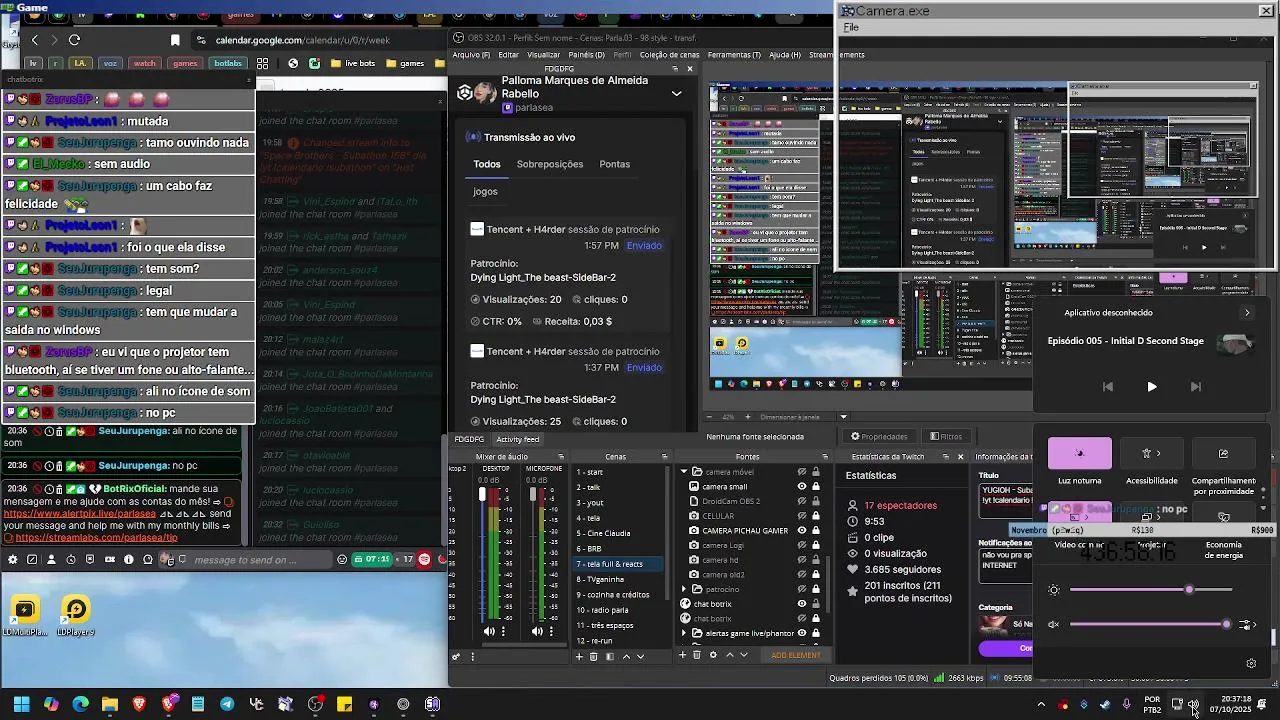Show the camera Logi source

coord(801,545)
